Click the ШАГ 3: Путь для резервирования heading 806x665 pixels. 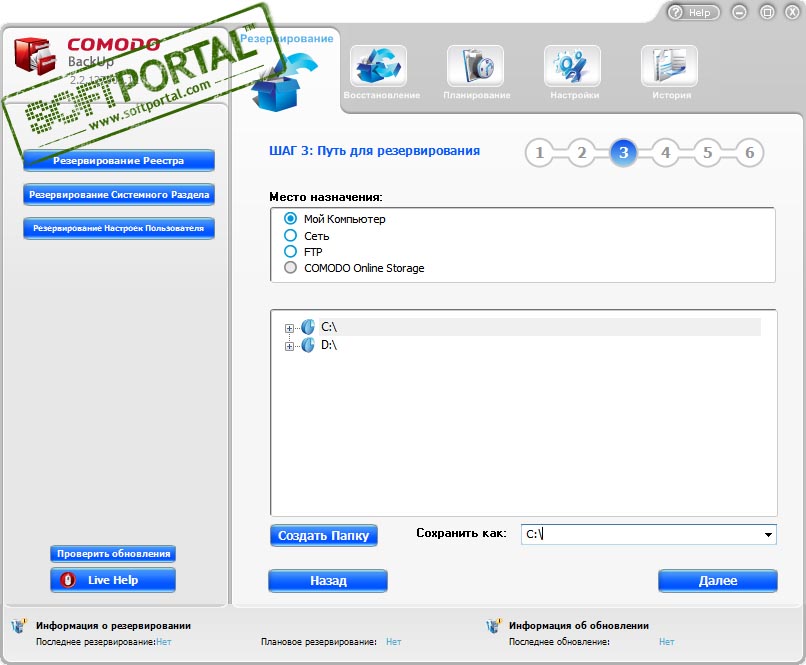375,151
